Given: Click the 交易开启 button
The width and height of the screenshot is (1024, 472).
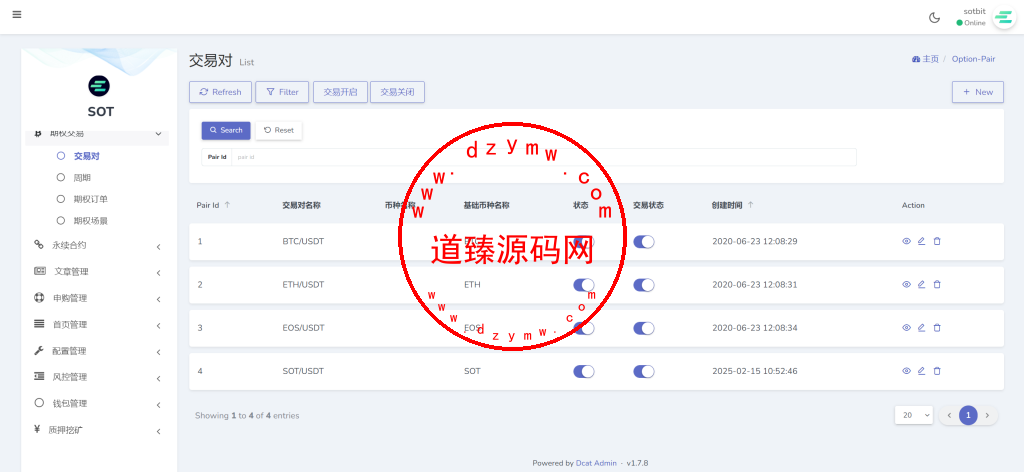Looking at the screenshot, I should point(340,92).
